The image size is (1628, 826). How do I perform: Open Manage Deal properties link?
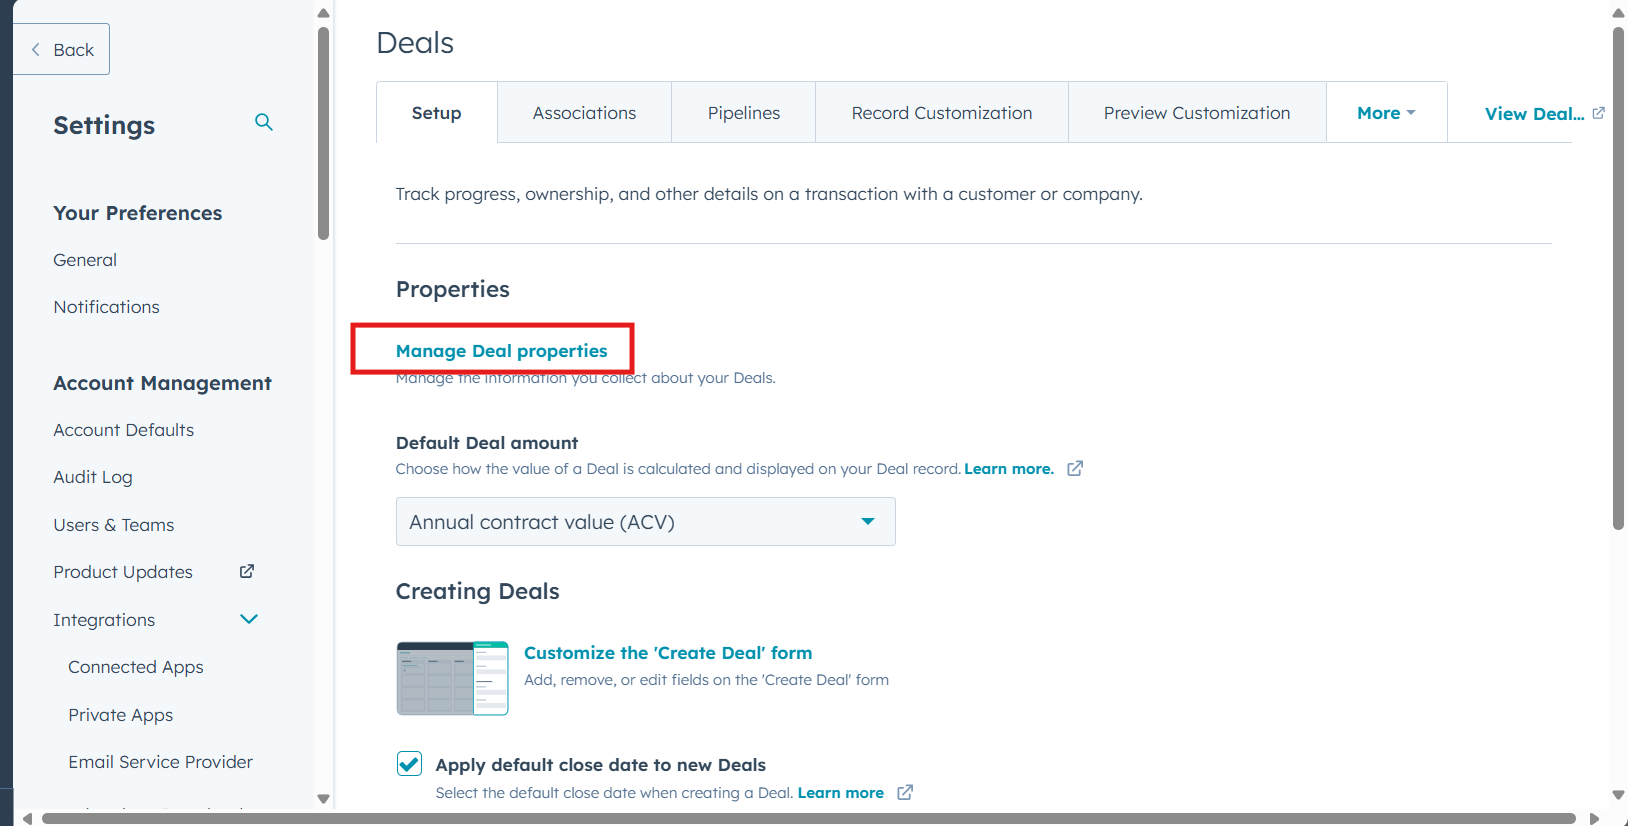point(501,351)
